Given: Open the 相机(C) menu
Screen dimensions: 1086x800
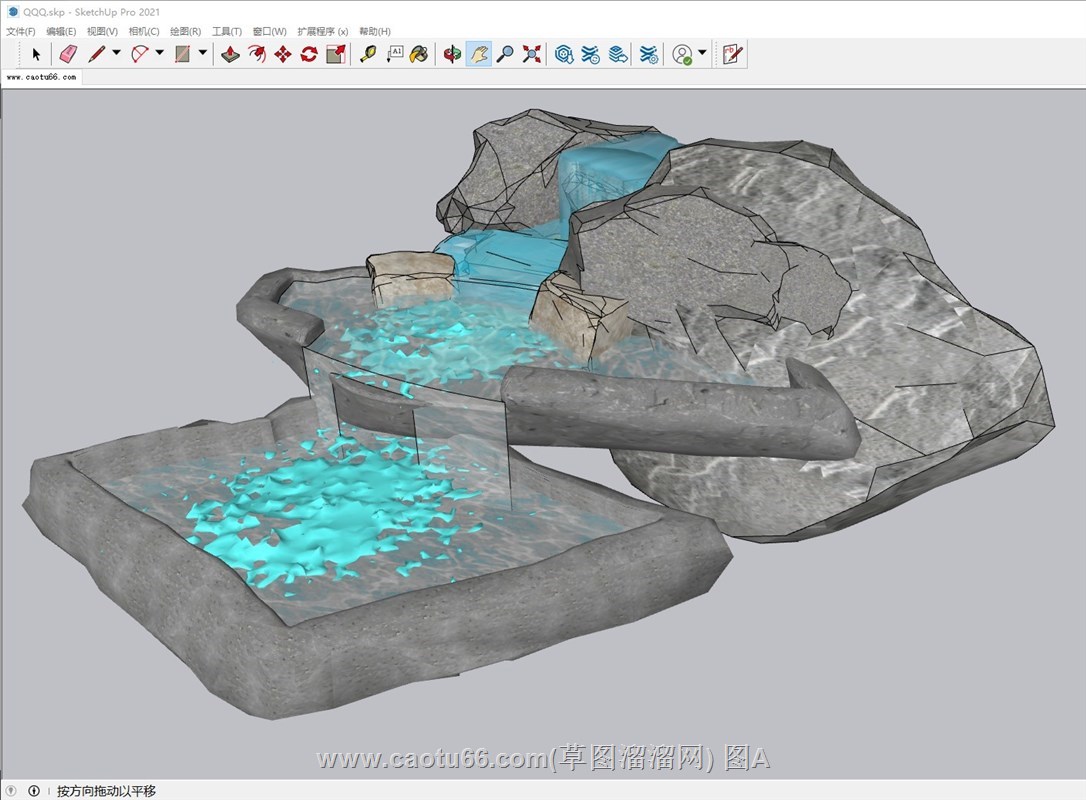Looking at the screenshot, I should point(144,32).
